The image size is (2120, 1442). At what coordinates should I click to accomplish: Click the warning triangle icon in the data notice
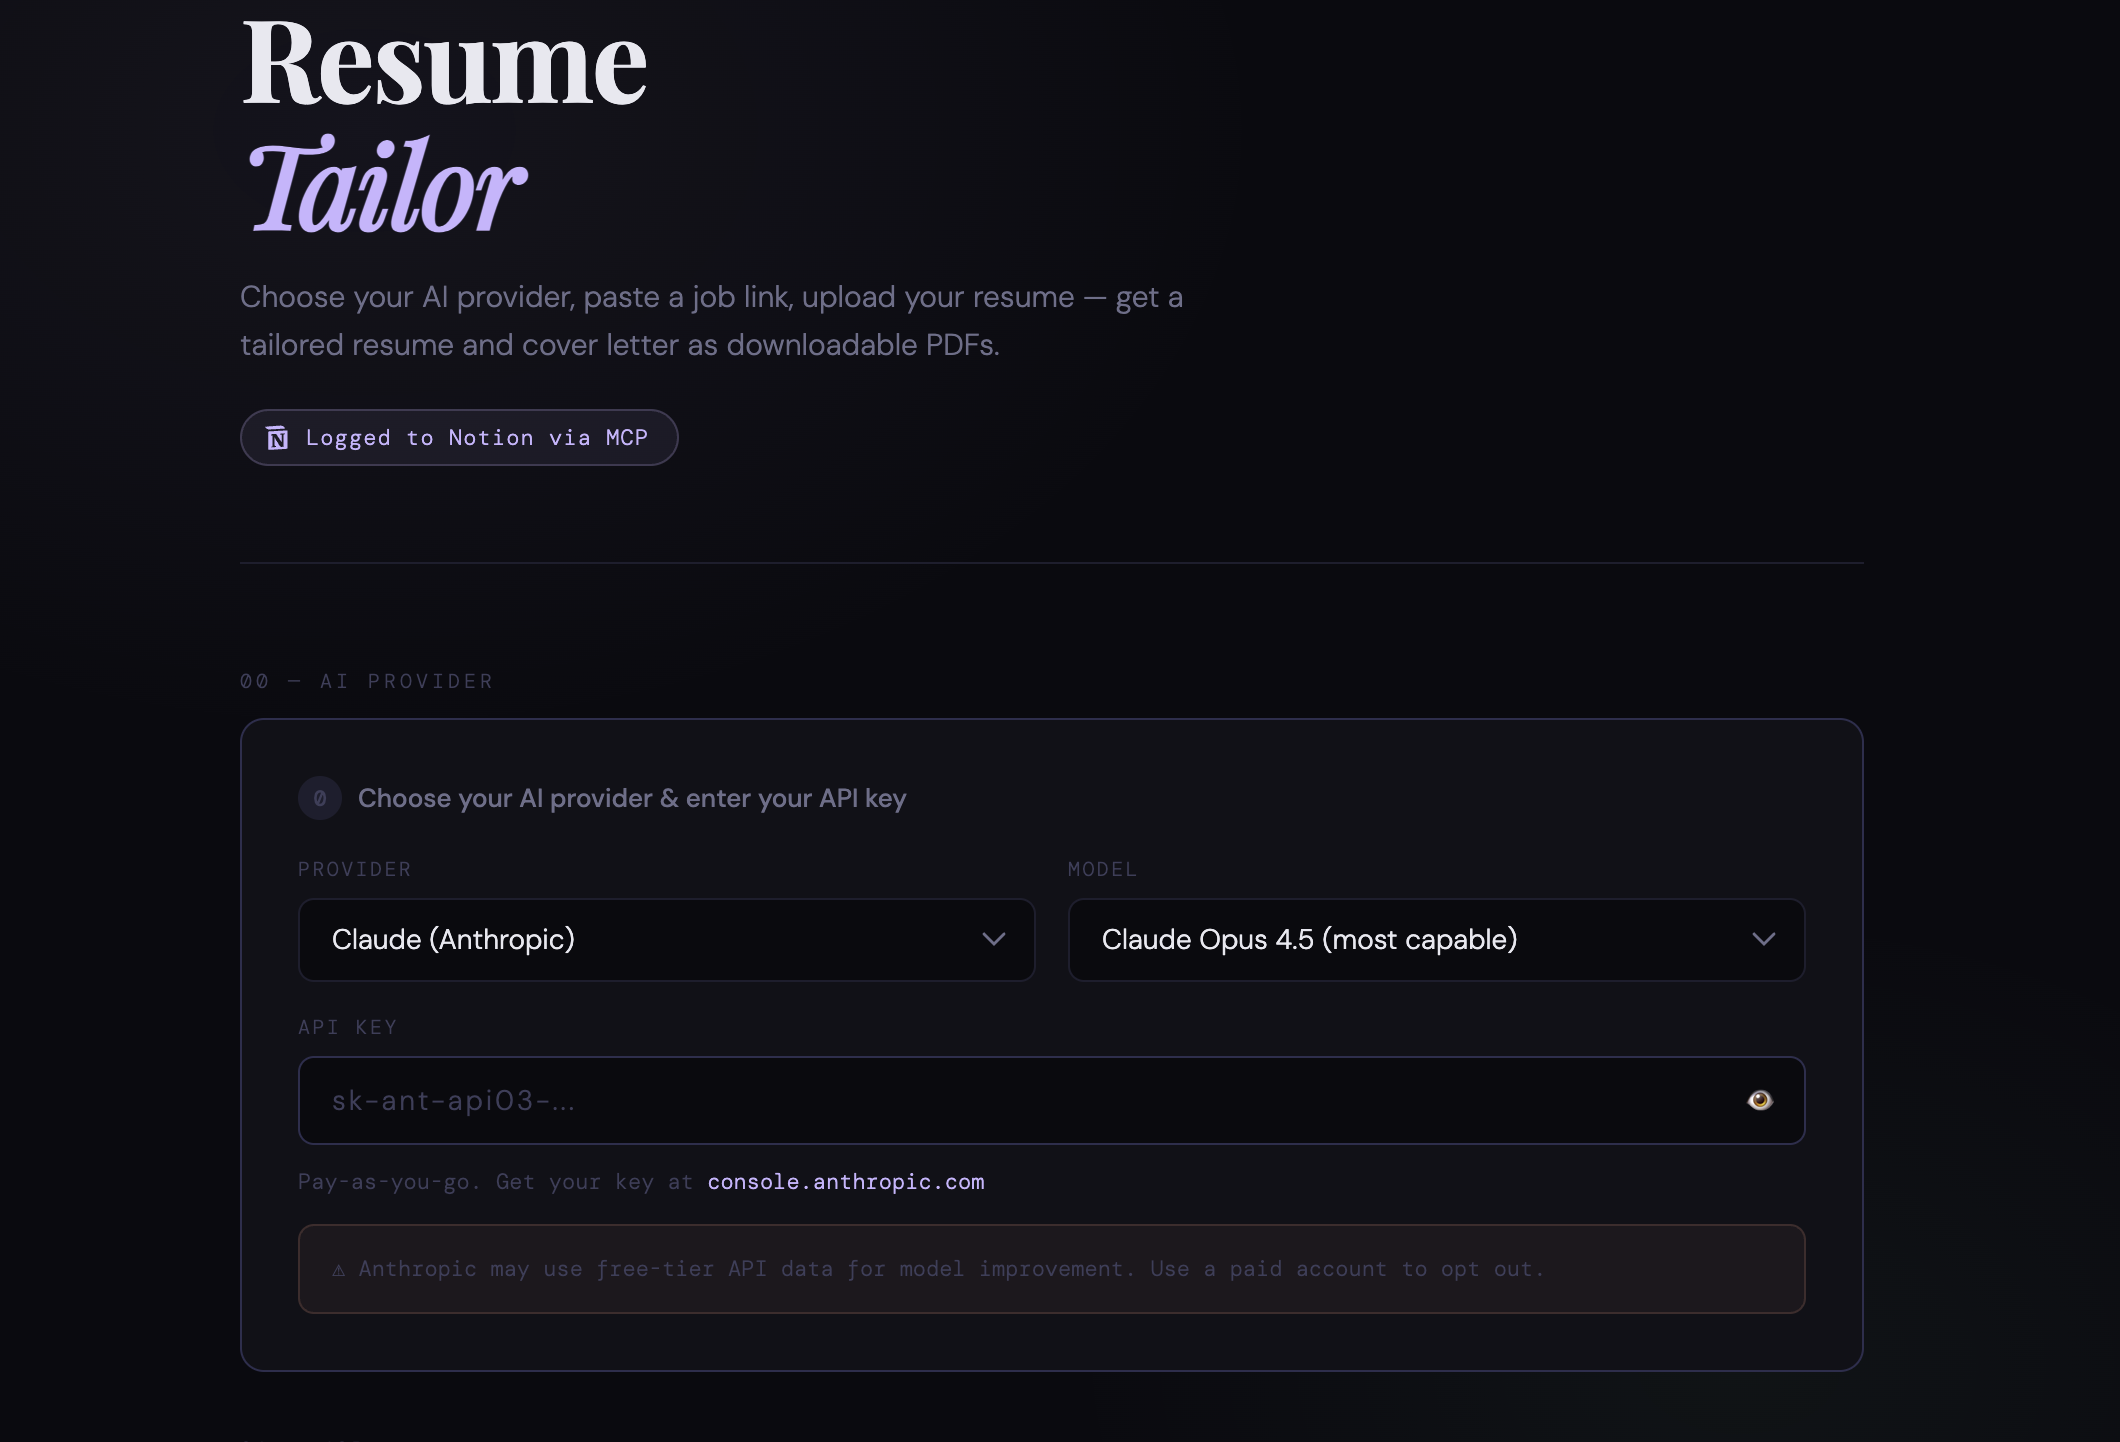tap(339, 1268)
